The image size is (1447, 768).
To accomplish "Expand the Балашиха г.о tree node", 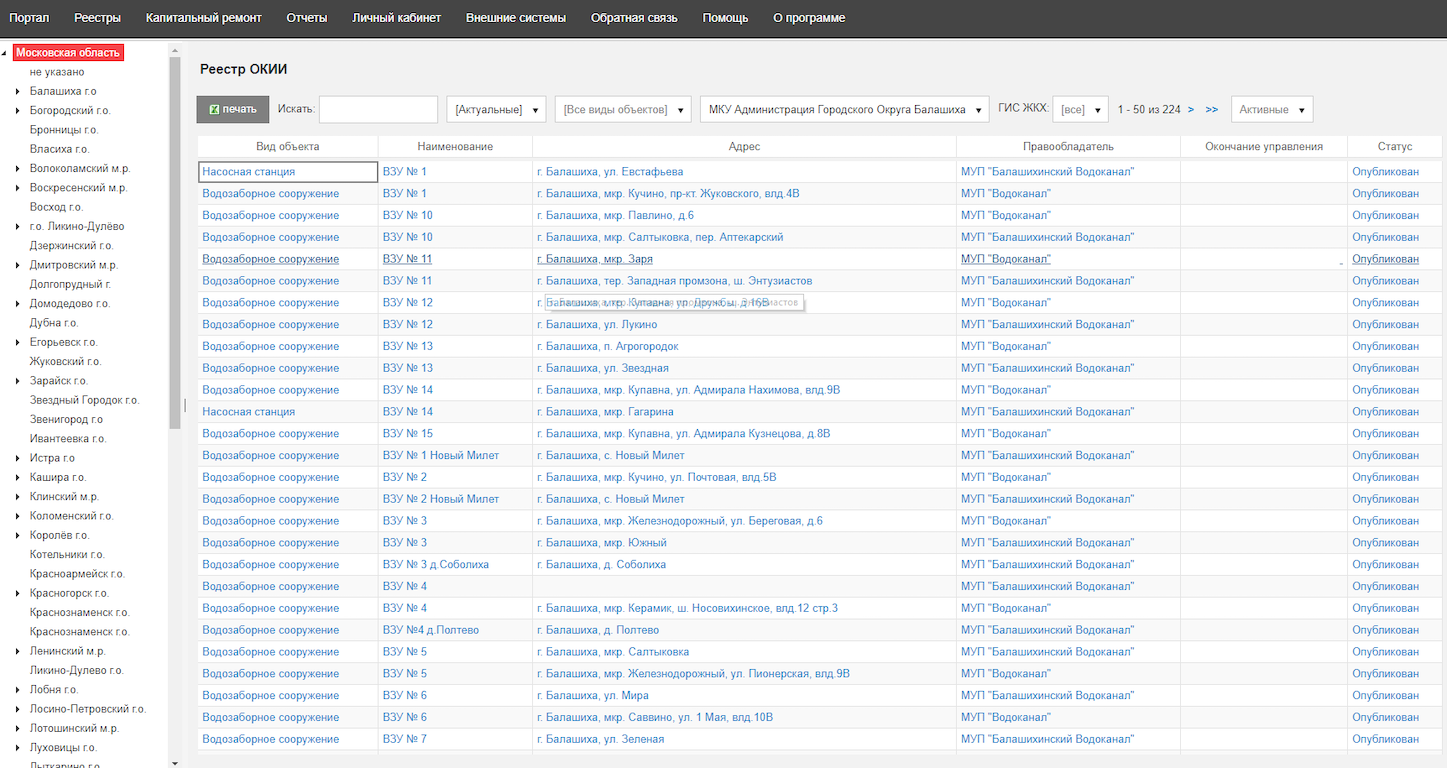I will (18, 92).
